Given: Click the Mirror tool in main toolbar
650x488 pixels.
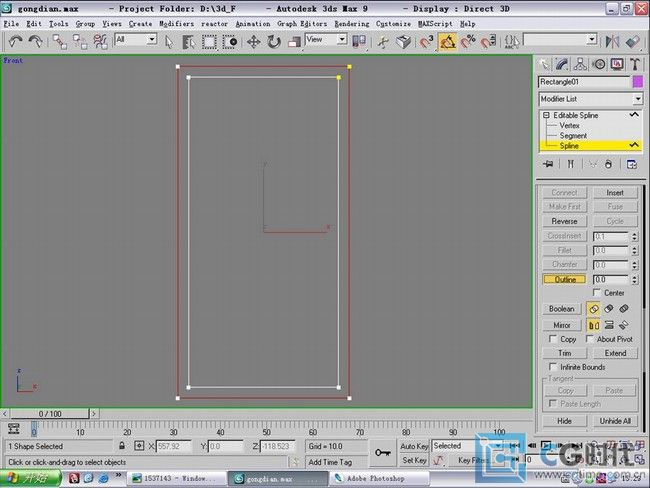Looking at the screenshot, I should point(612,42).
